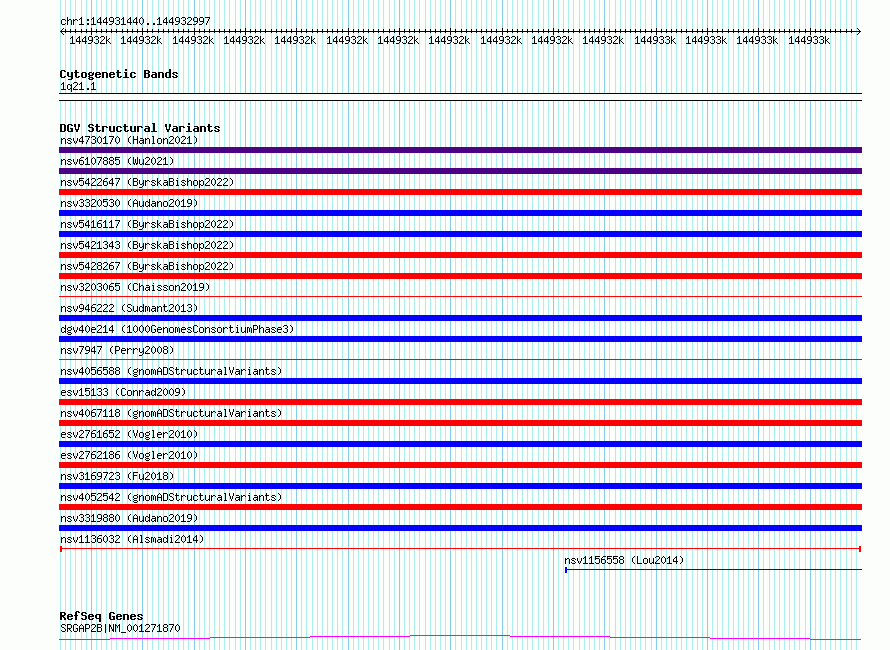Viewport: 890px width, 650px height.
Task: Select the Cytogenetic Bands track title
Action: 119,74
